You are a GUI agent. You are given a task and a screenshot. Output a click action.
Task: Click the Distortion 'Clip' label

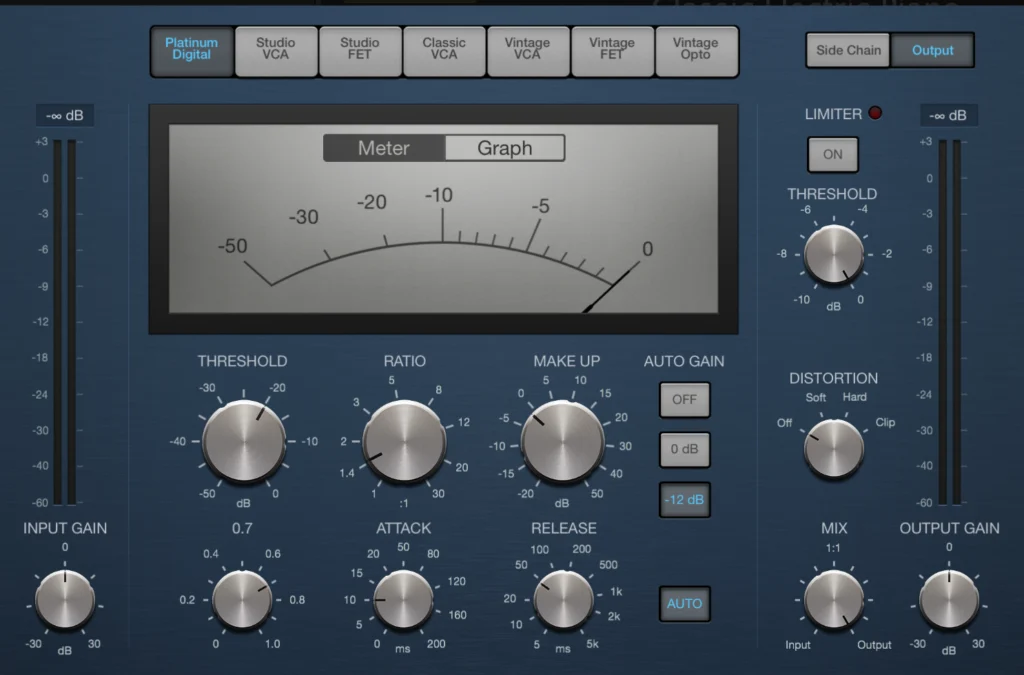885,422
